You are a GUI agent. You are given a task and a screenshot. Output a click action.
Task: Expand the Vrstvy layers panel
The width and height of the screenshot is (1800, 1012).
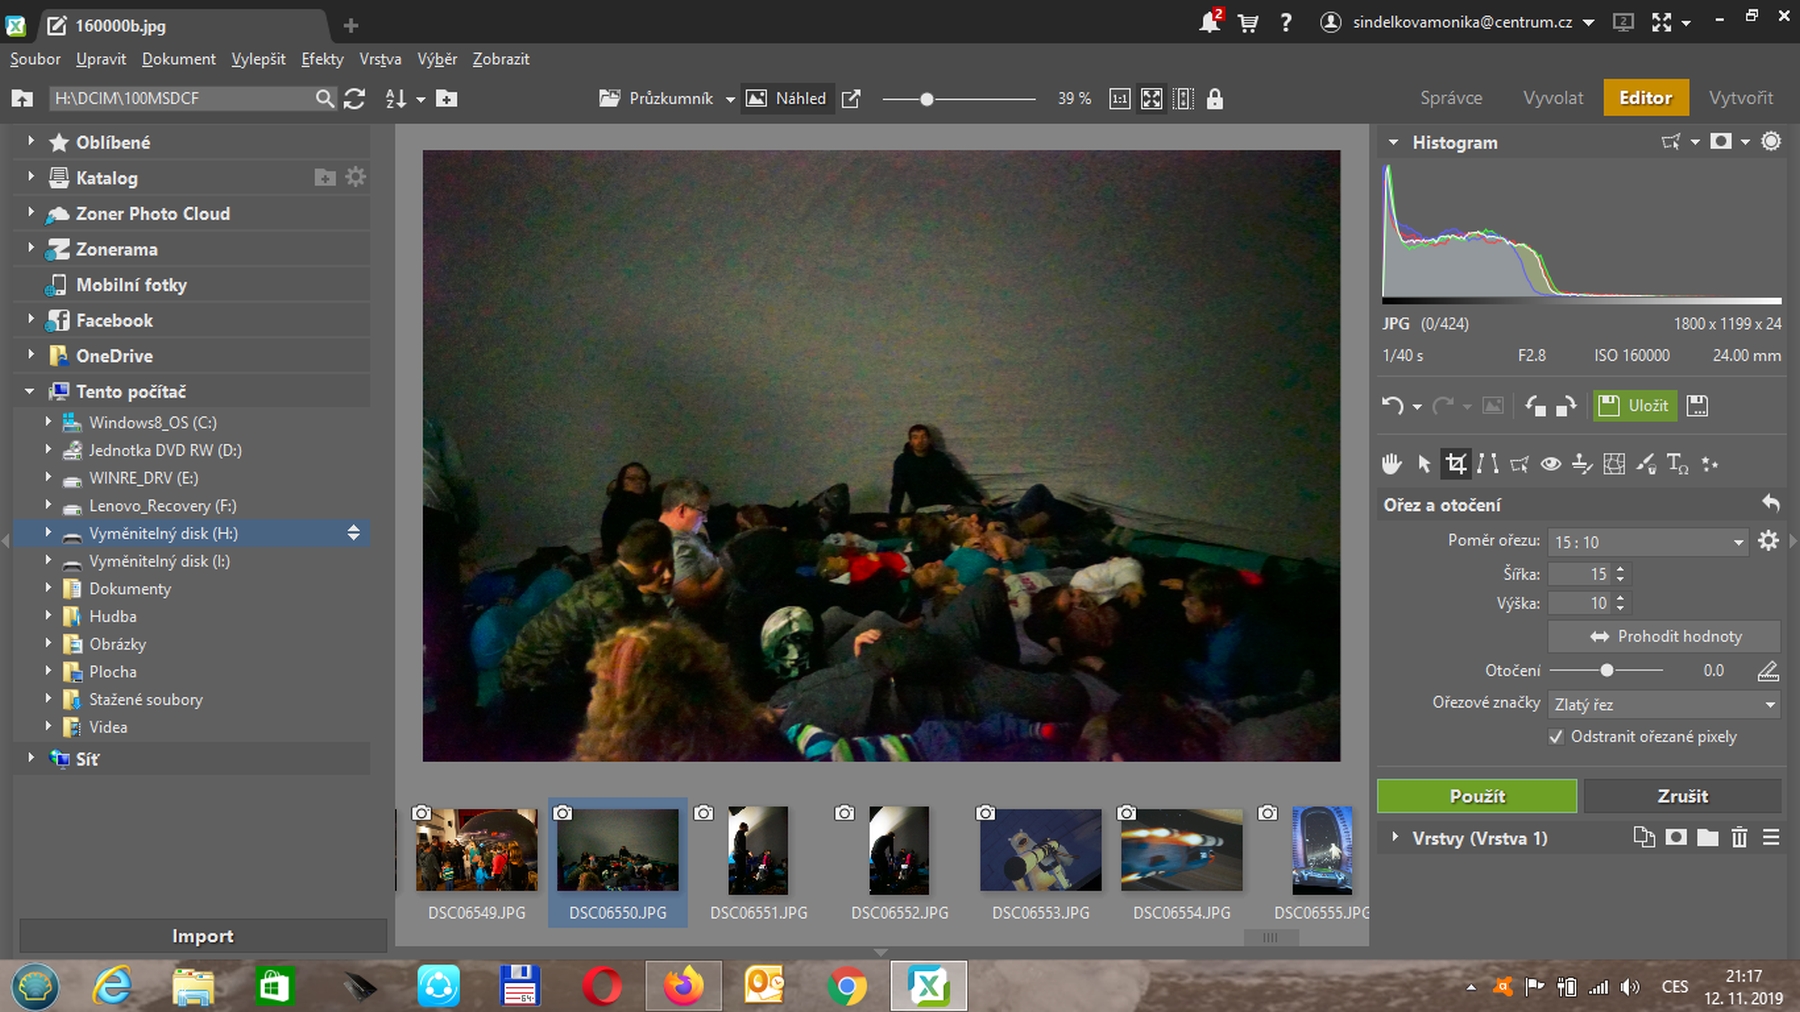pos(1395,838)
